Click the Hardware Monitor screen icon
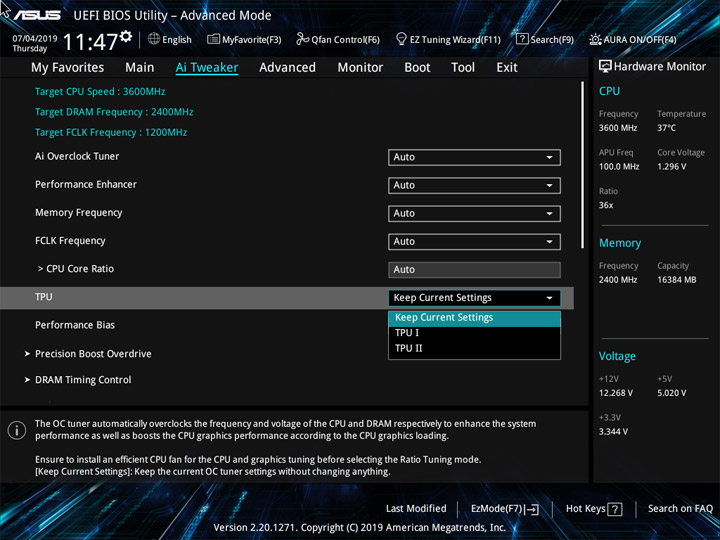Image resolution: width=720 pixels, height=540 pixels. click(x=605, y=66)
